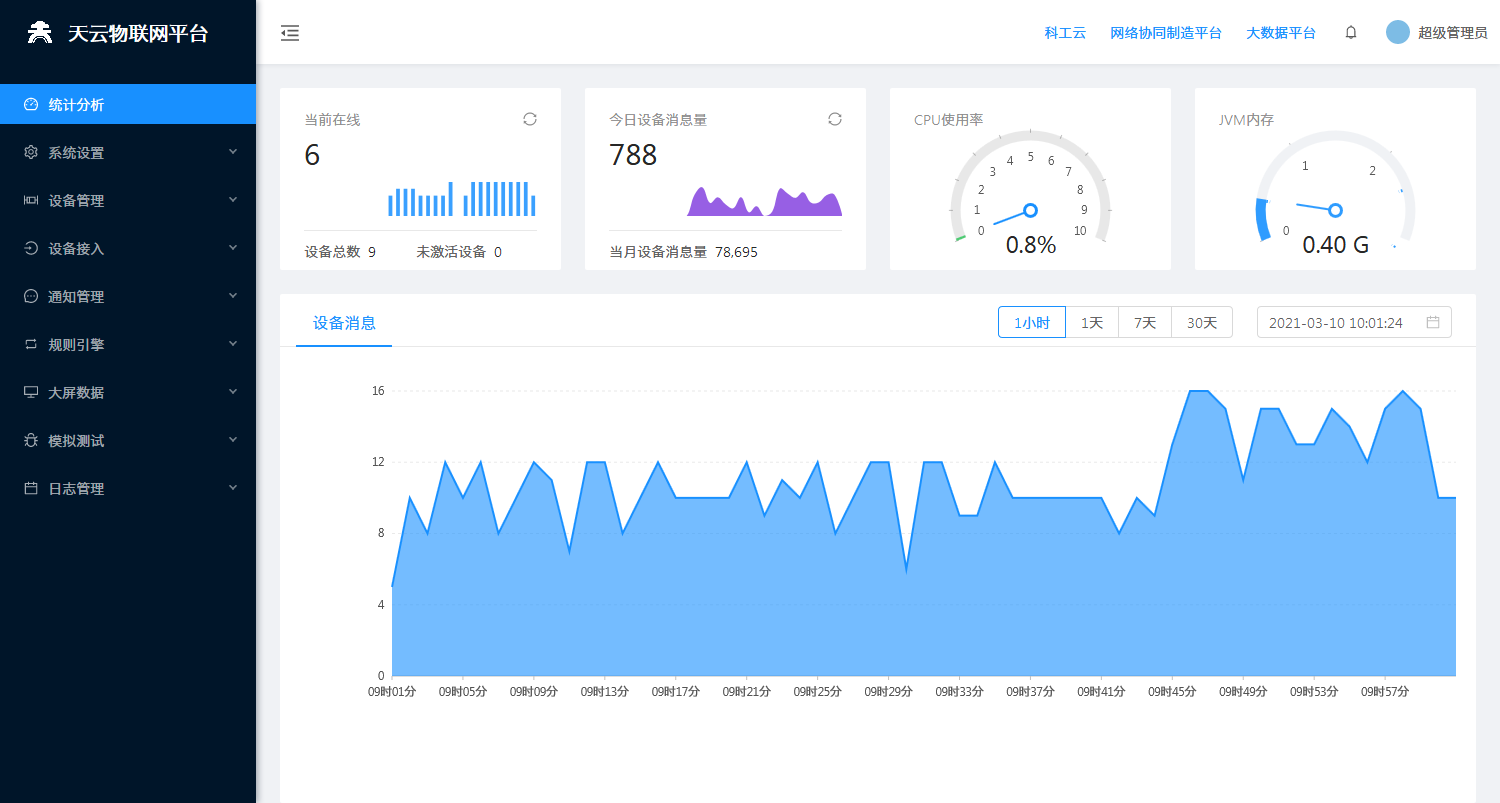Open the 大数据平台 link
Image resolution: width=1500 pixels, height=803 pixels.
click(x=1281, y=33)
